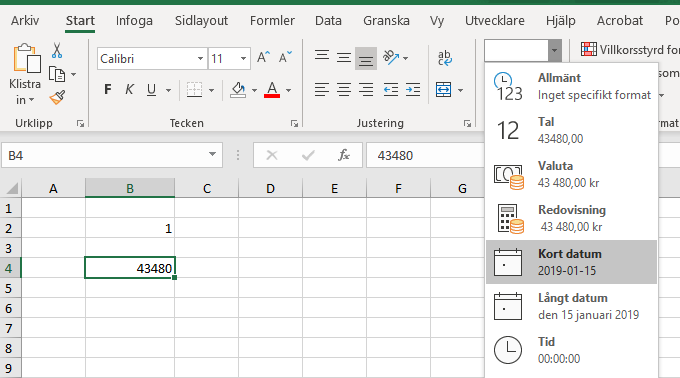This screenshot has width=680, height=378.
Task: Toggle underline with the U button
Action: pyautogui.click(x=151, y=90)
